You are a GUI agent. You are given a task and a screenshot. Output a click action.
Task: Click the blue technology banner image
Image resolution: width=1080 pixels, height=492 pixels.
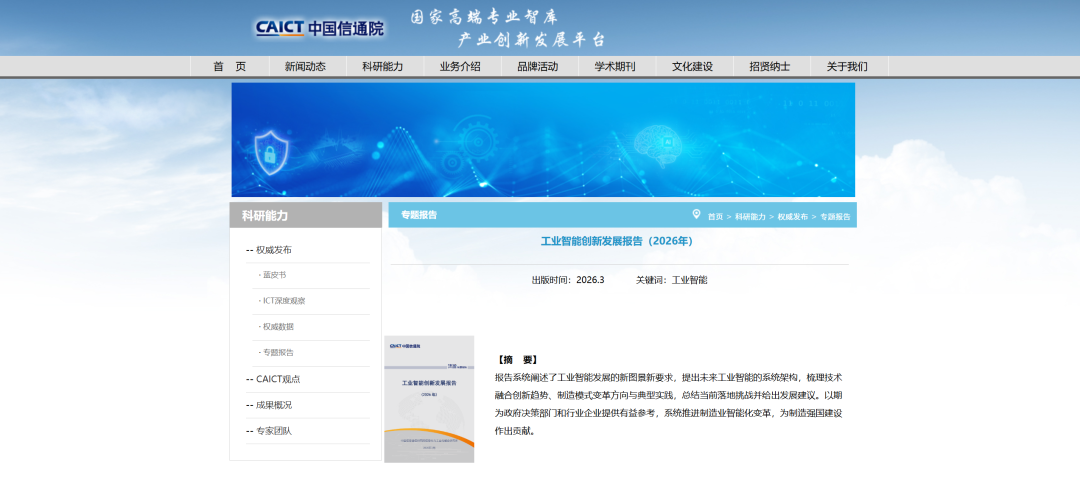pos(543,140)
